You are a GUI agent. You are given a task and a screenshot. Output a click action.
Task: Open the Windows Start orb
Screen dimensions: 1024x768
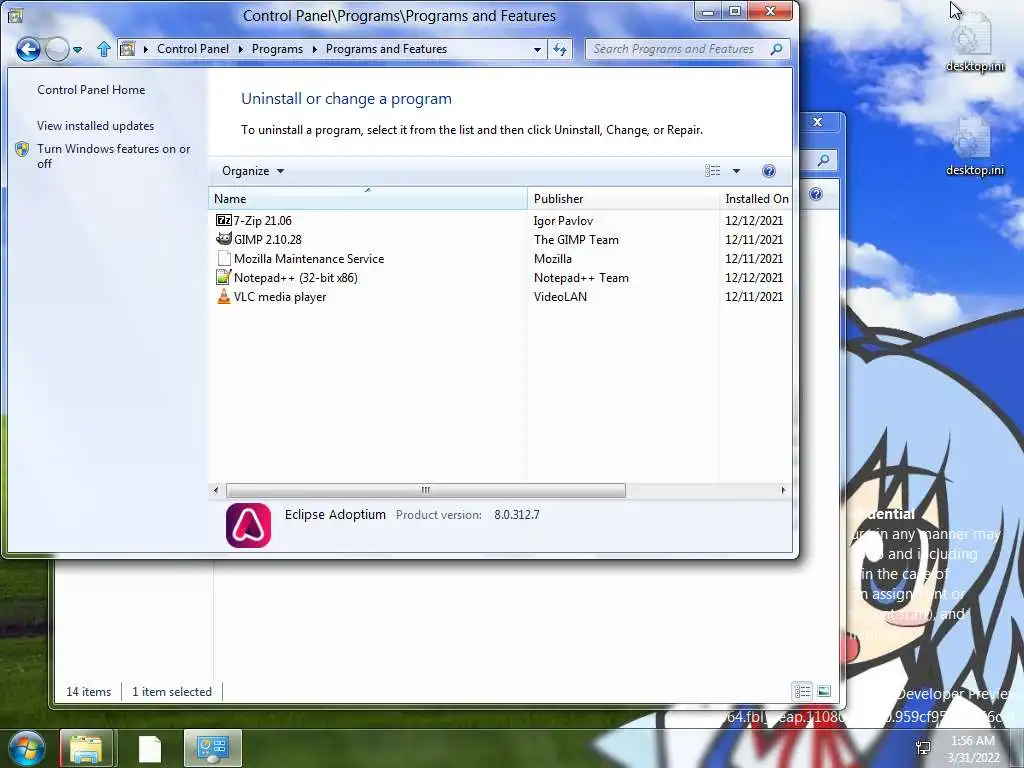(26, 748)
